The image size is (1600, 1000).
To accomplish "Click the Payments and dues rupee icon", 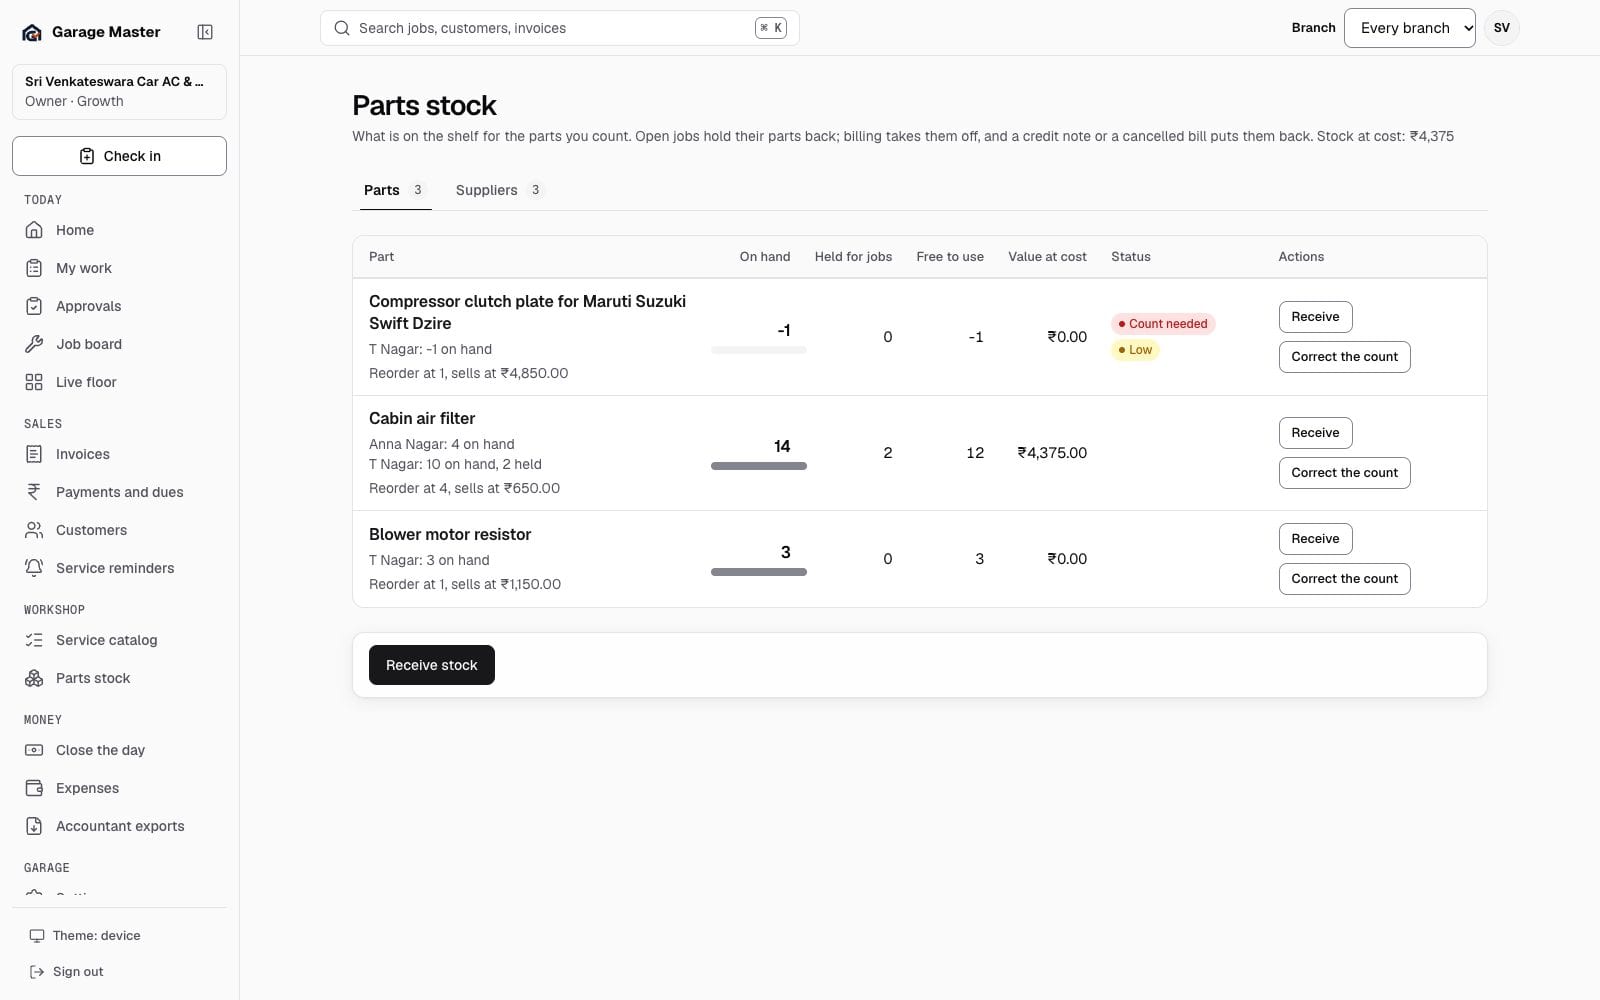I will (34, 492).
